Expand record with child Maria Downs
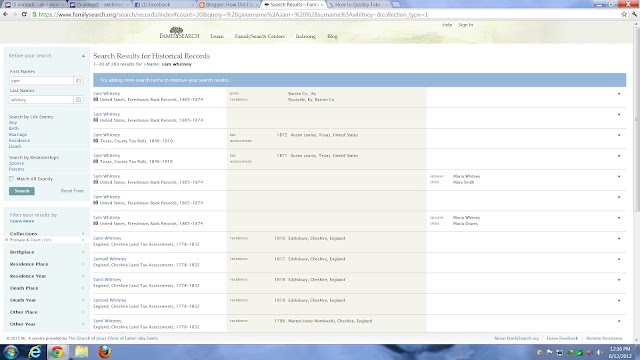The image size is (640, 360). tap(619, 218)
